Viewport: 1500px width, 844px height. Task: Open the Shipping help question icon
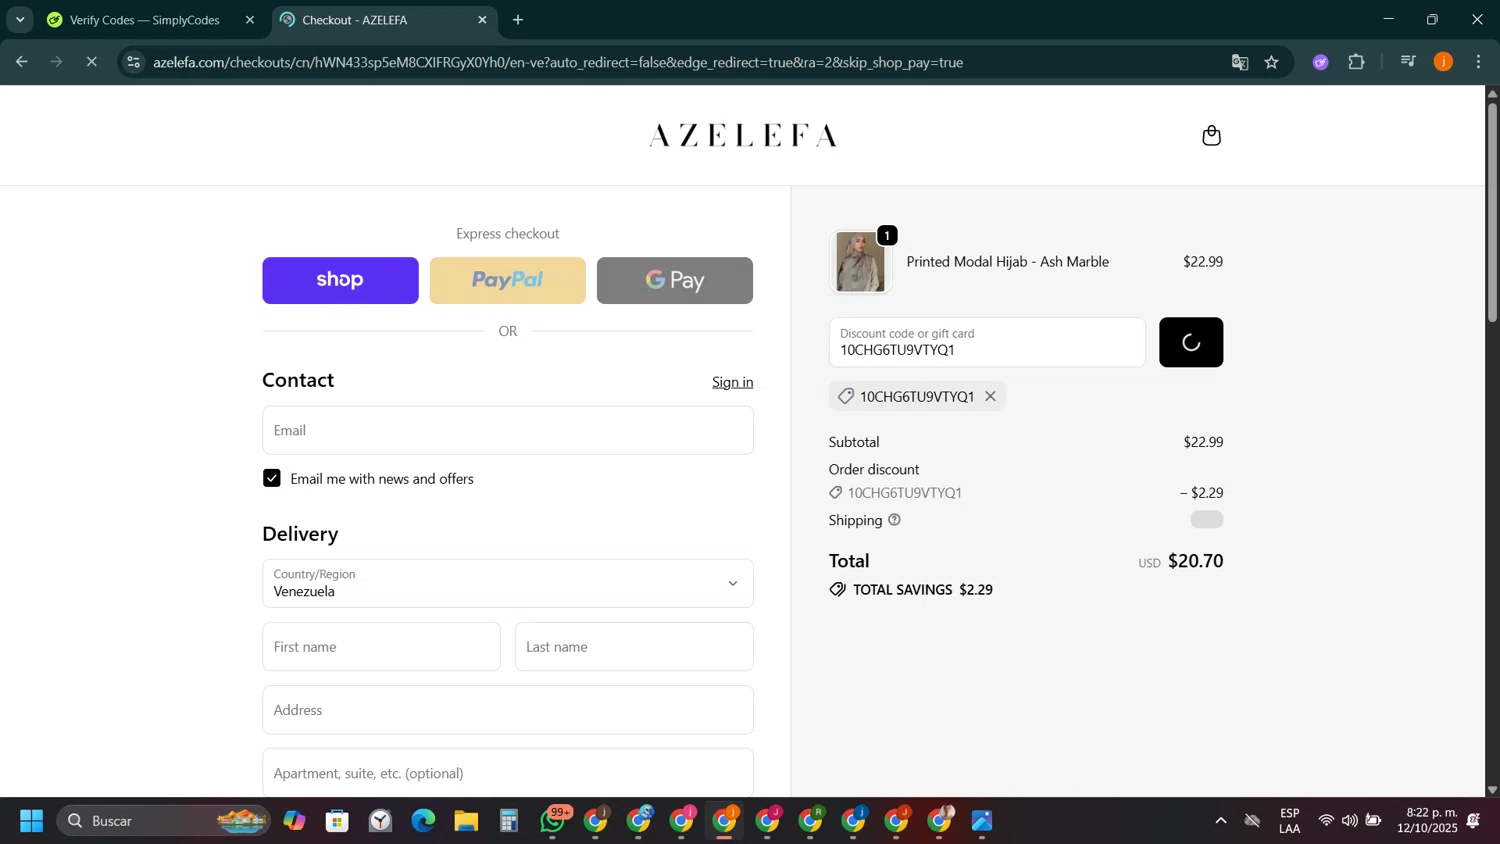pyautogui.click(x=894, y=520)
